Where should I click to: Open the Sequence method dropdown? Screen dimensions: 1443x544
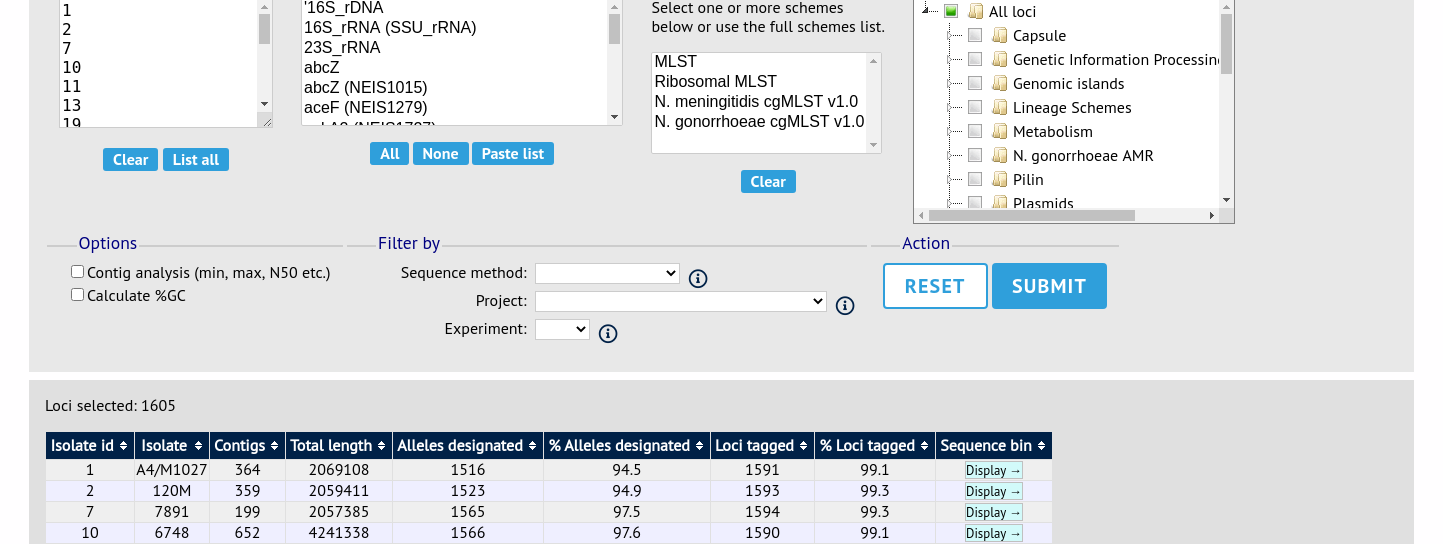607,273
